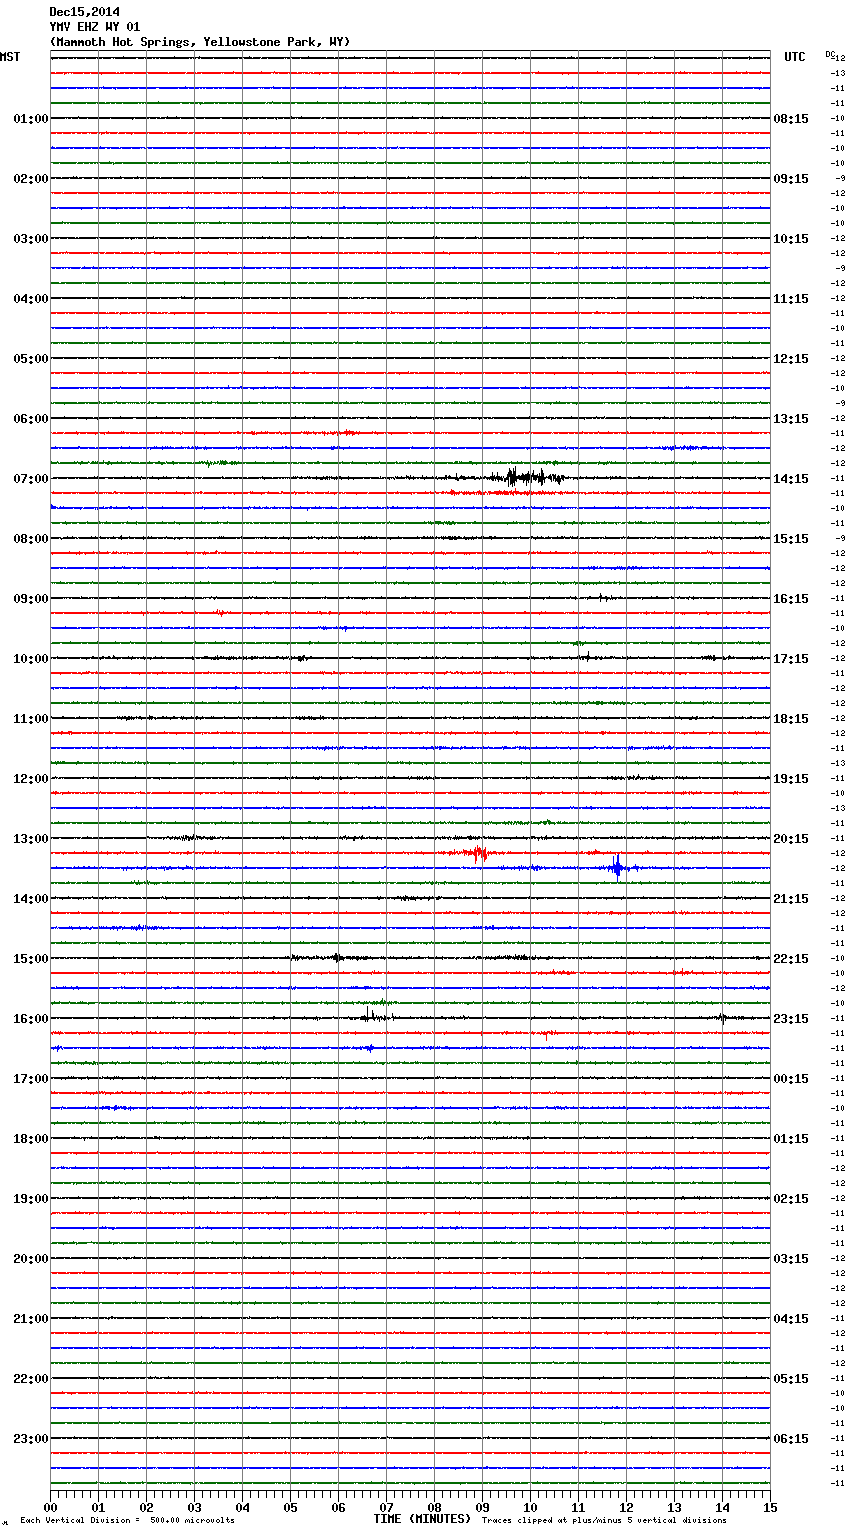
Task: Select the "22:00" MST row label
Action: 31,1379
